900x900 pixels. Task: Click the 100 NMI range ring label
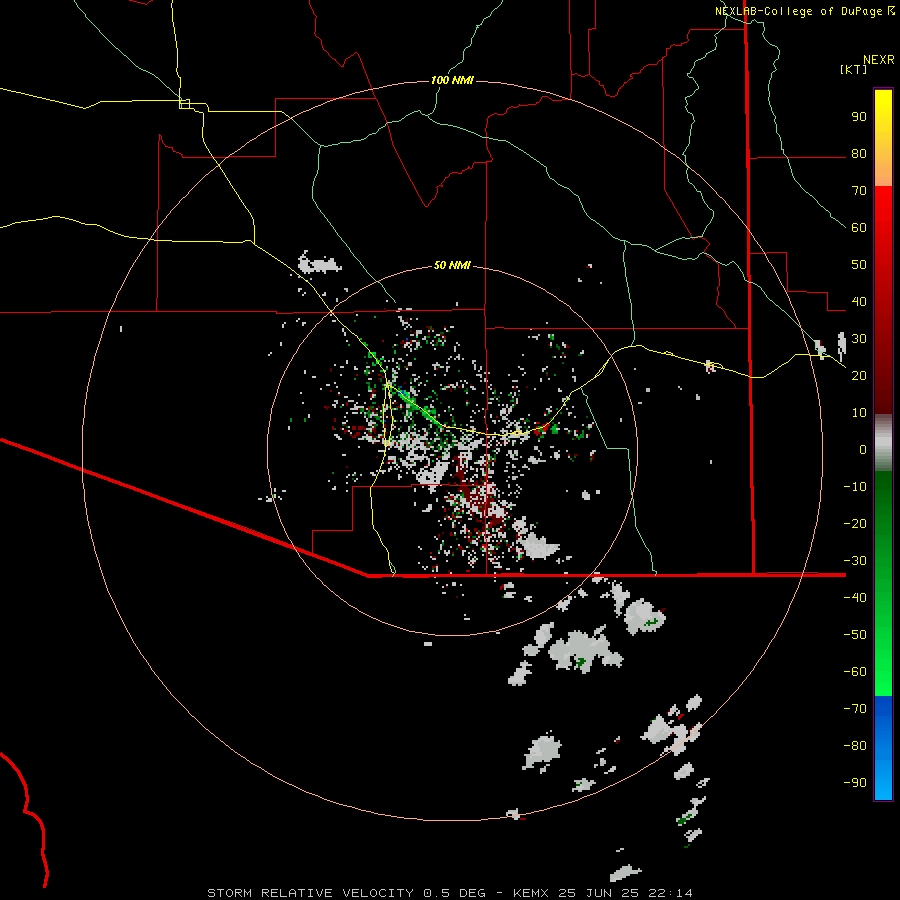click(452, 80)
